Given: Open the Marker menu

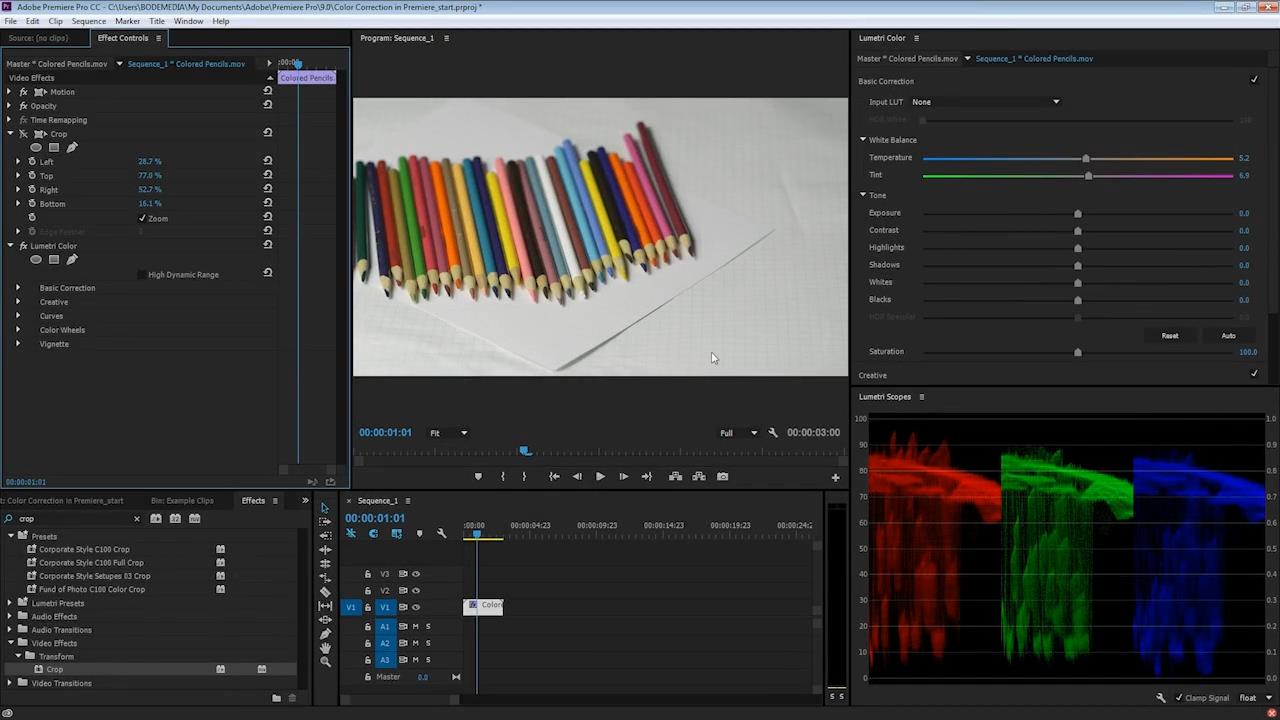Looking at the screenshot, I should pyautogui.click(x=128, y=21).
